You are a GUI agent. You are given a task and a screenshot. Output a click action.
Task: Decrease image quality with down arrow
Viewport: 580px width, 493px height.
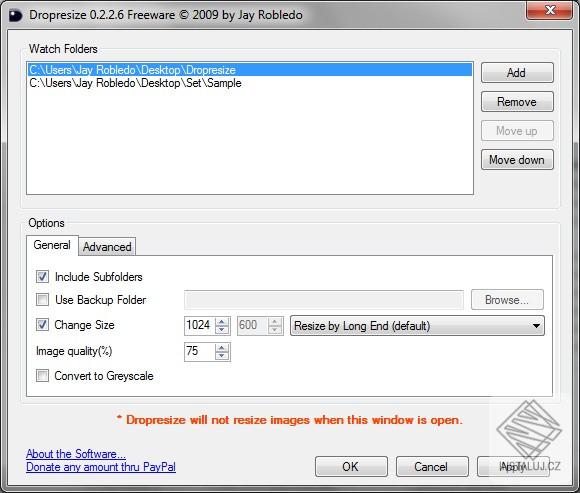[222, 356]
